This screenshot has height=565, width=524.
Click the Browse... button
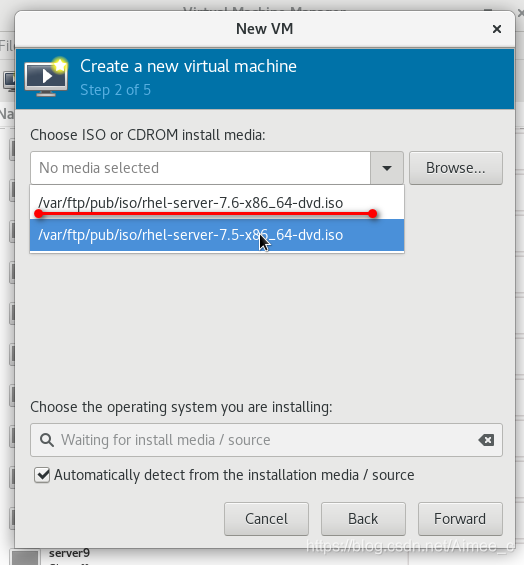[456, 168]
